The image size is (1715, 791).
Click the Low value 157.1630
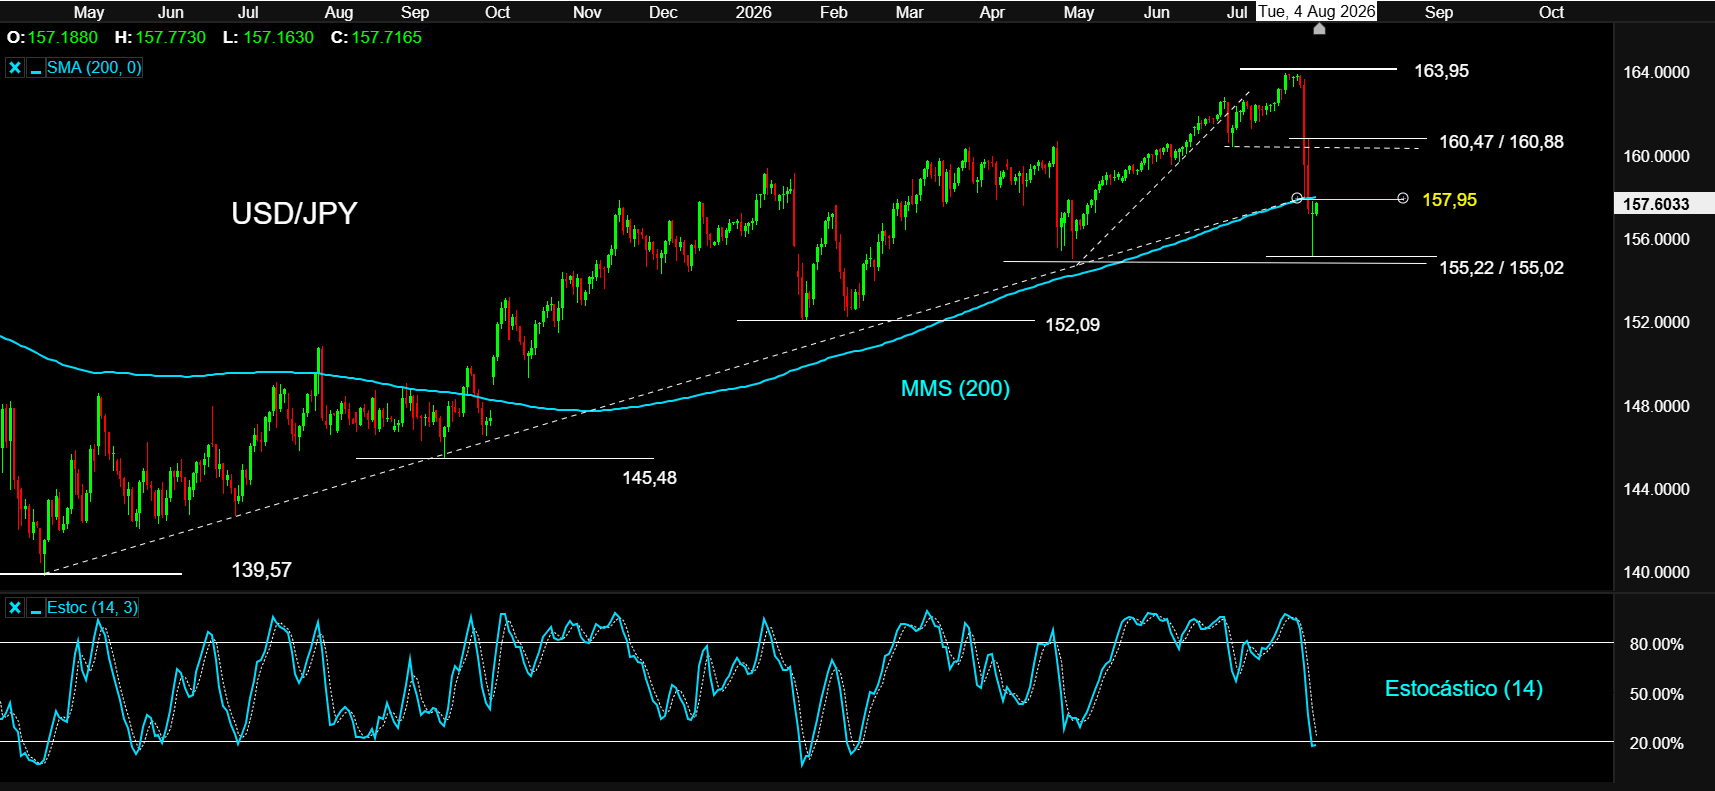[x=278, y=37]
